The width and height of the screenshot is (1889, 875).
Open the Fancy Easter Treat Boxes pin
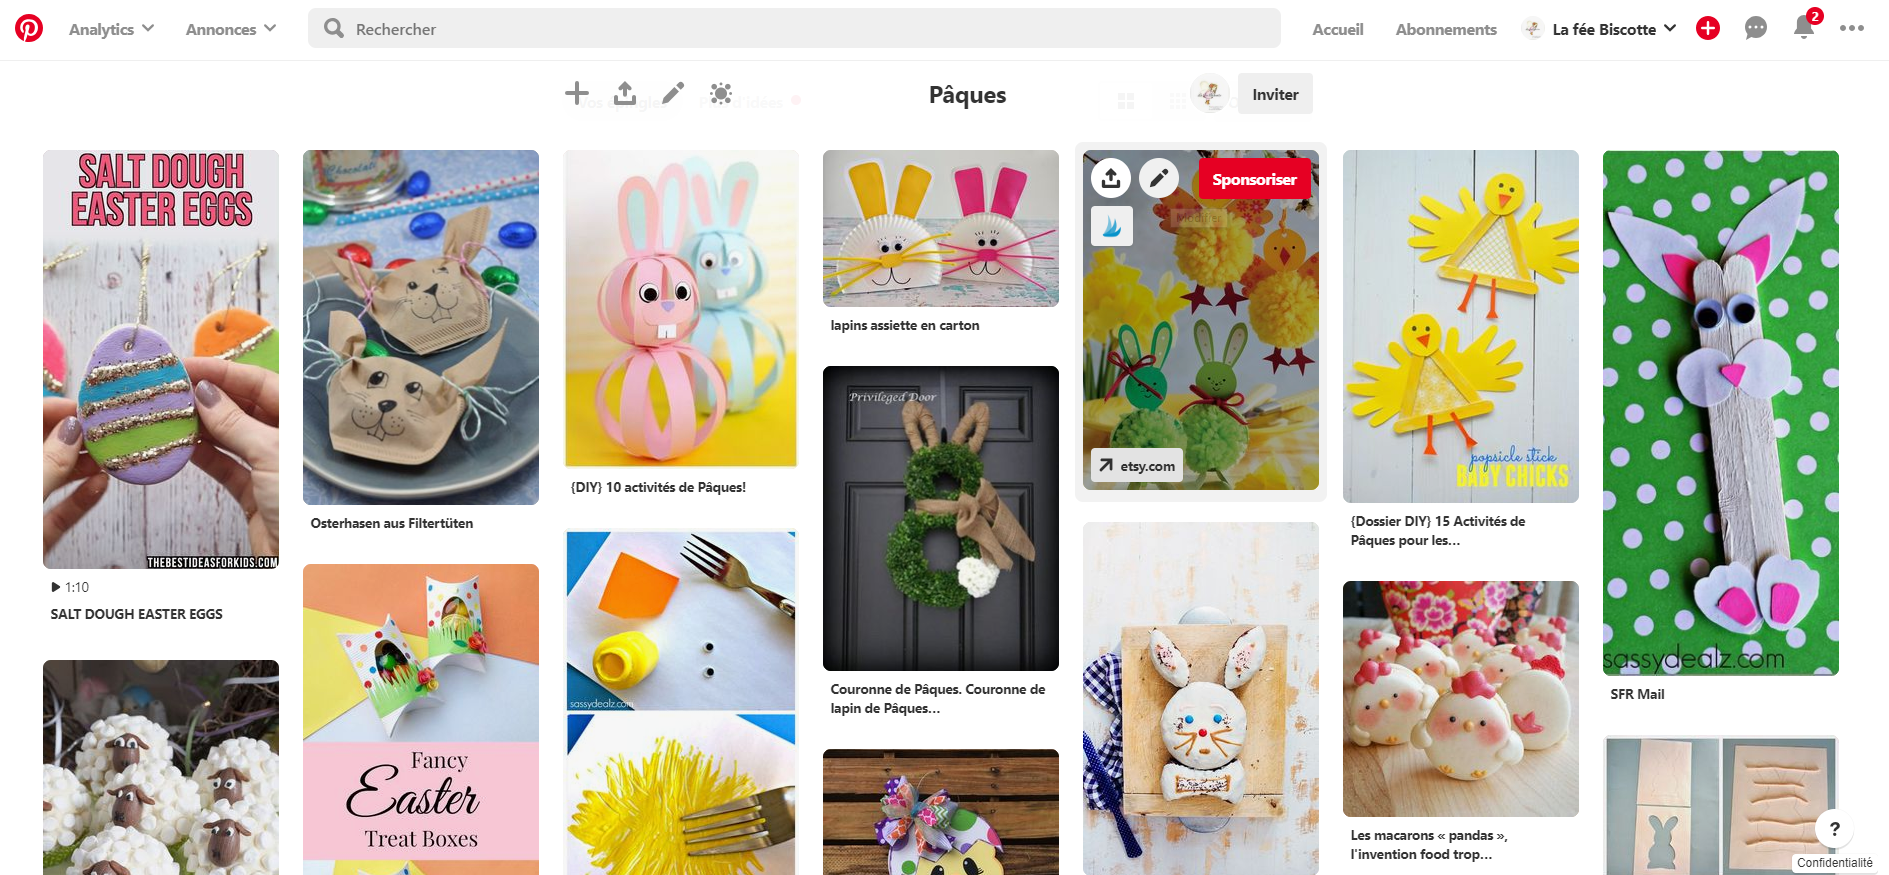(421, 719)
